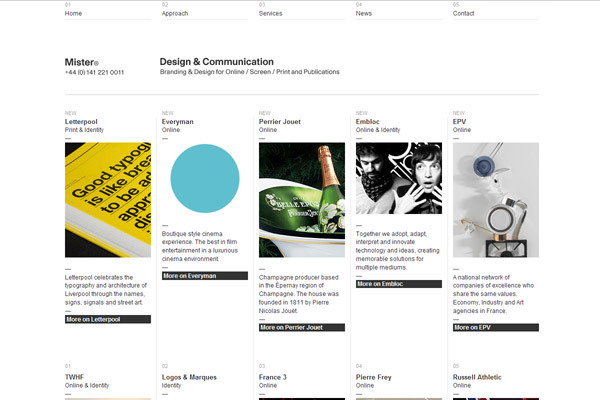
Task: Open the Home navigation item
Action: point(73,13)
